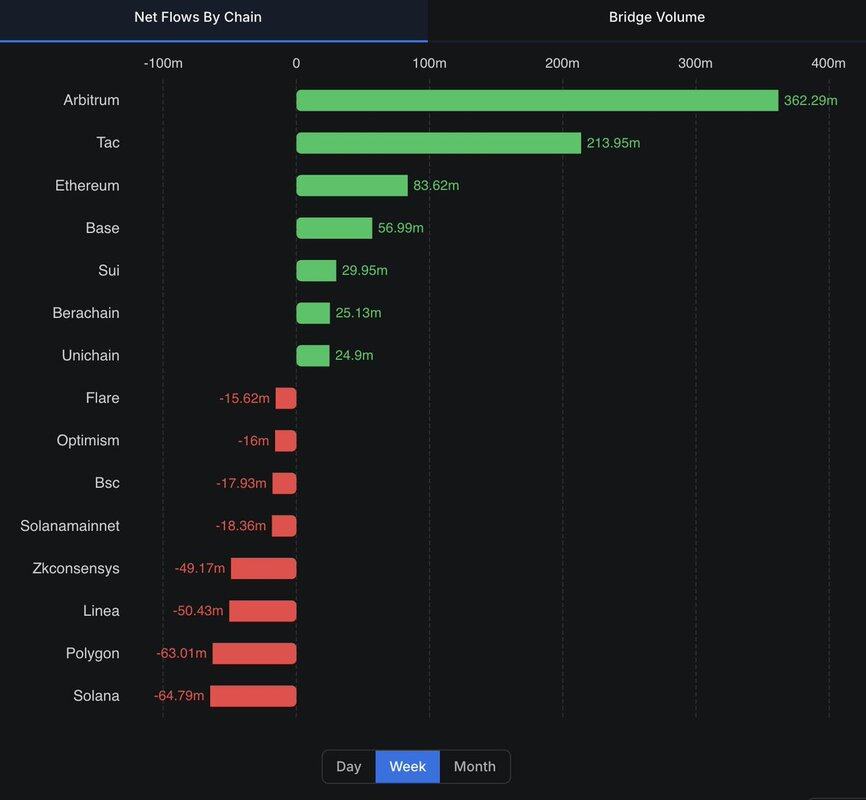This screenshot has height=800, width=866.
Task: Click the -100m axis tick label
Action: [163, 64]
